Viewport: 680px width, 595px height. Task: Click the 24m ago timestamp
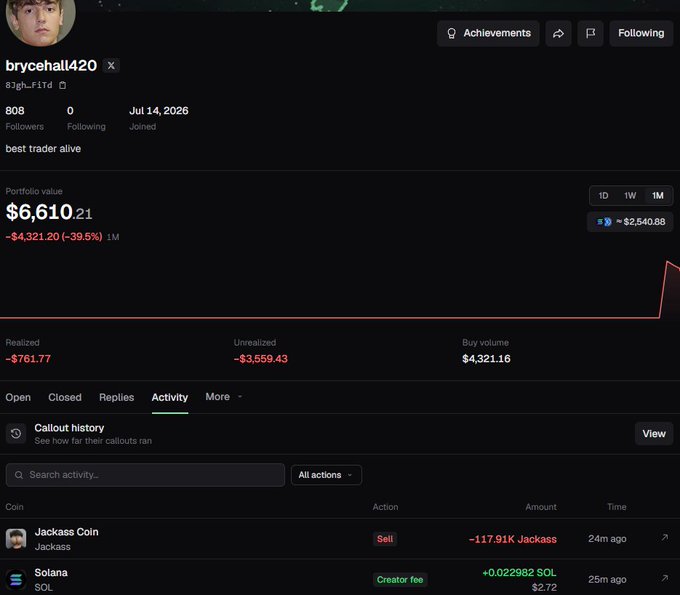(x=607, y=539)
